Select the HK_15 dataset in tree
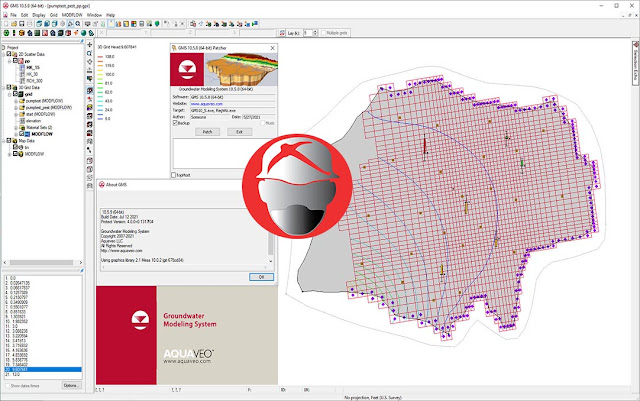 tap(33, 67)
